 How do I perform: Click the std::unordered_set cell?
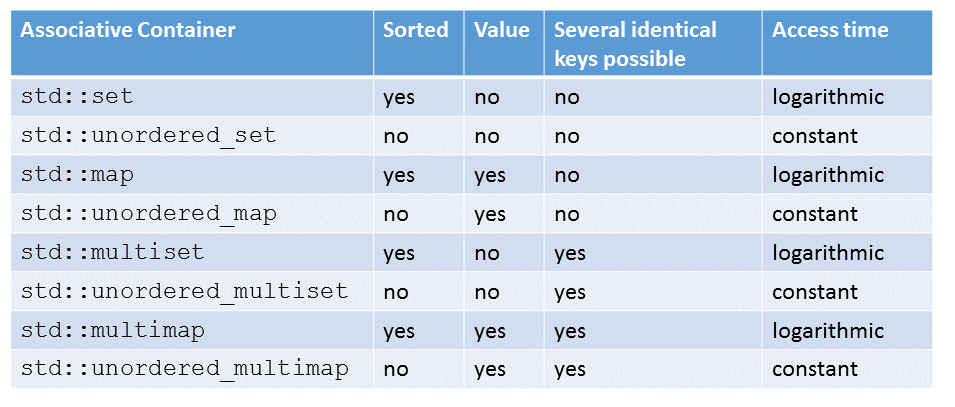148,136
